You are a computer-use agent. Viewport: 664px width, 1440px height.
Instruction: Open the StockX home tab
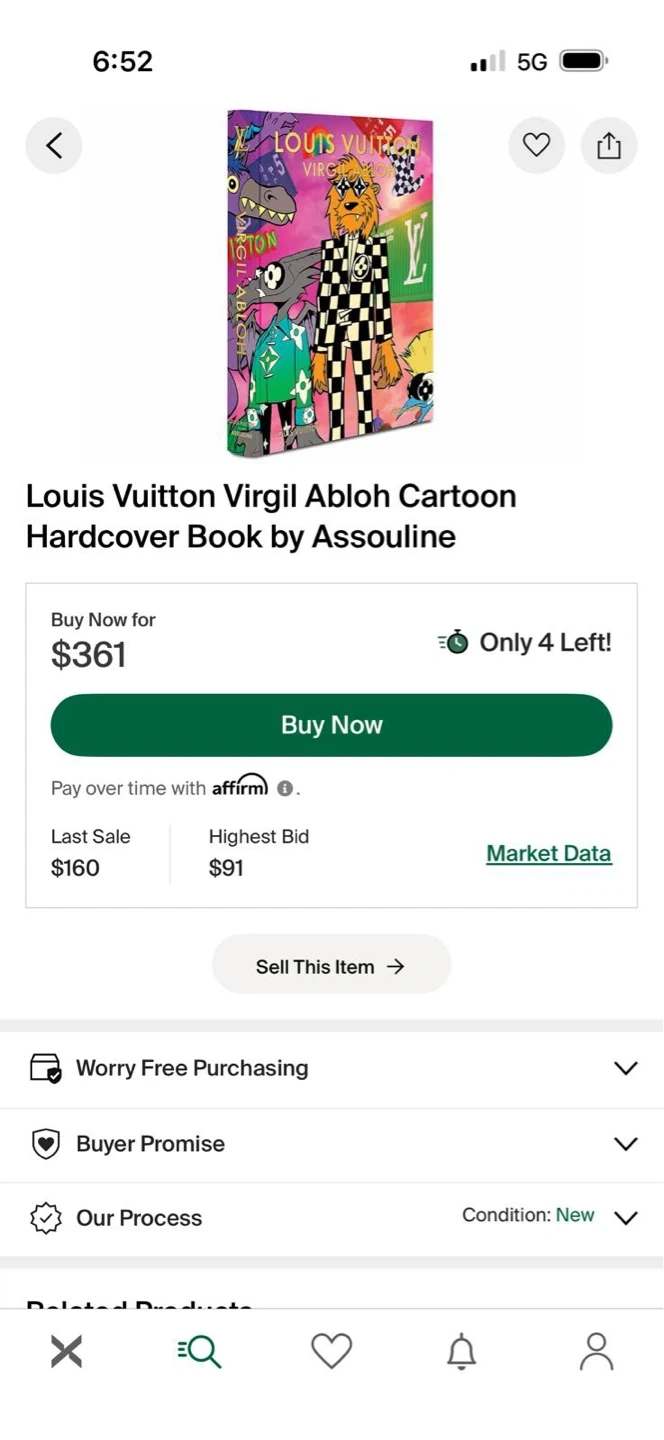coord(66,1352)
